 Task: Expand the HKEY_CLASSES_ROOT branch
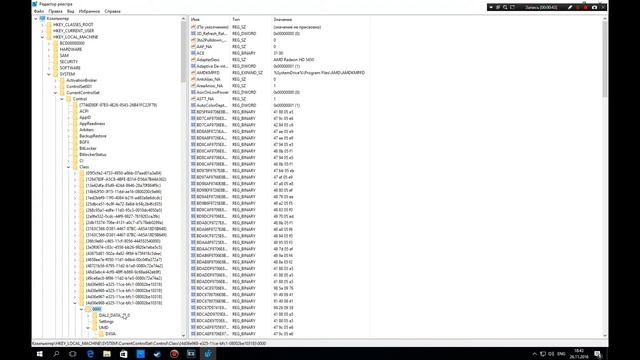click(x=42, y=24)
